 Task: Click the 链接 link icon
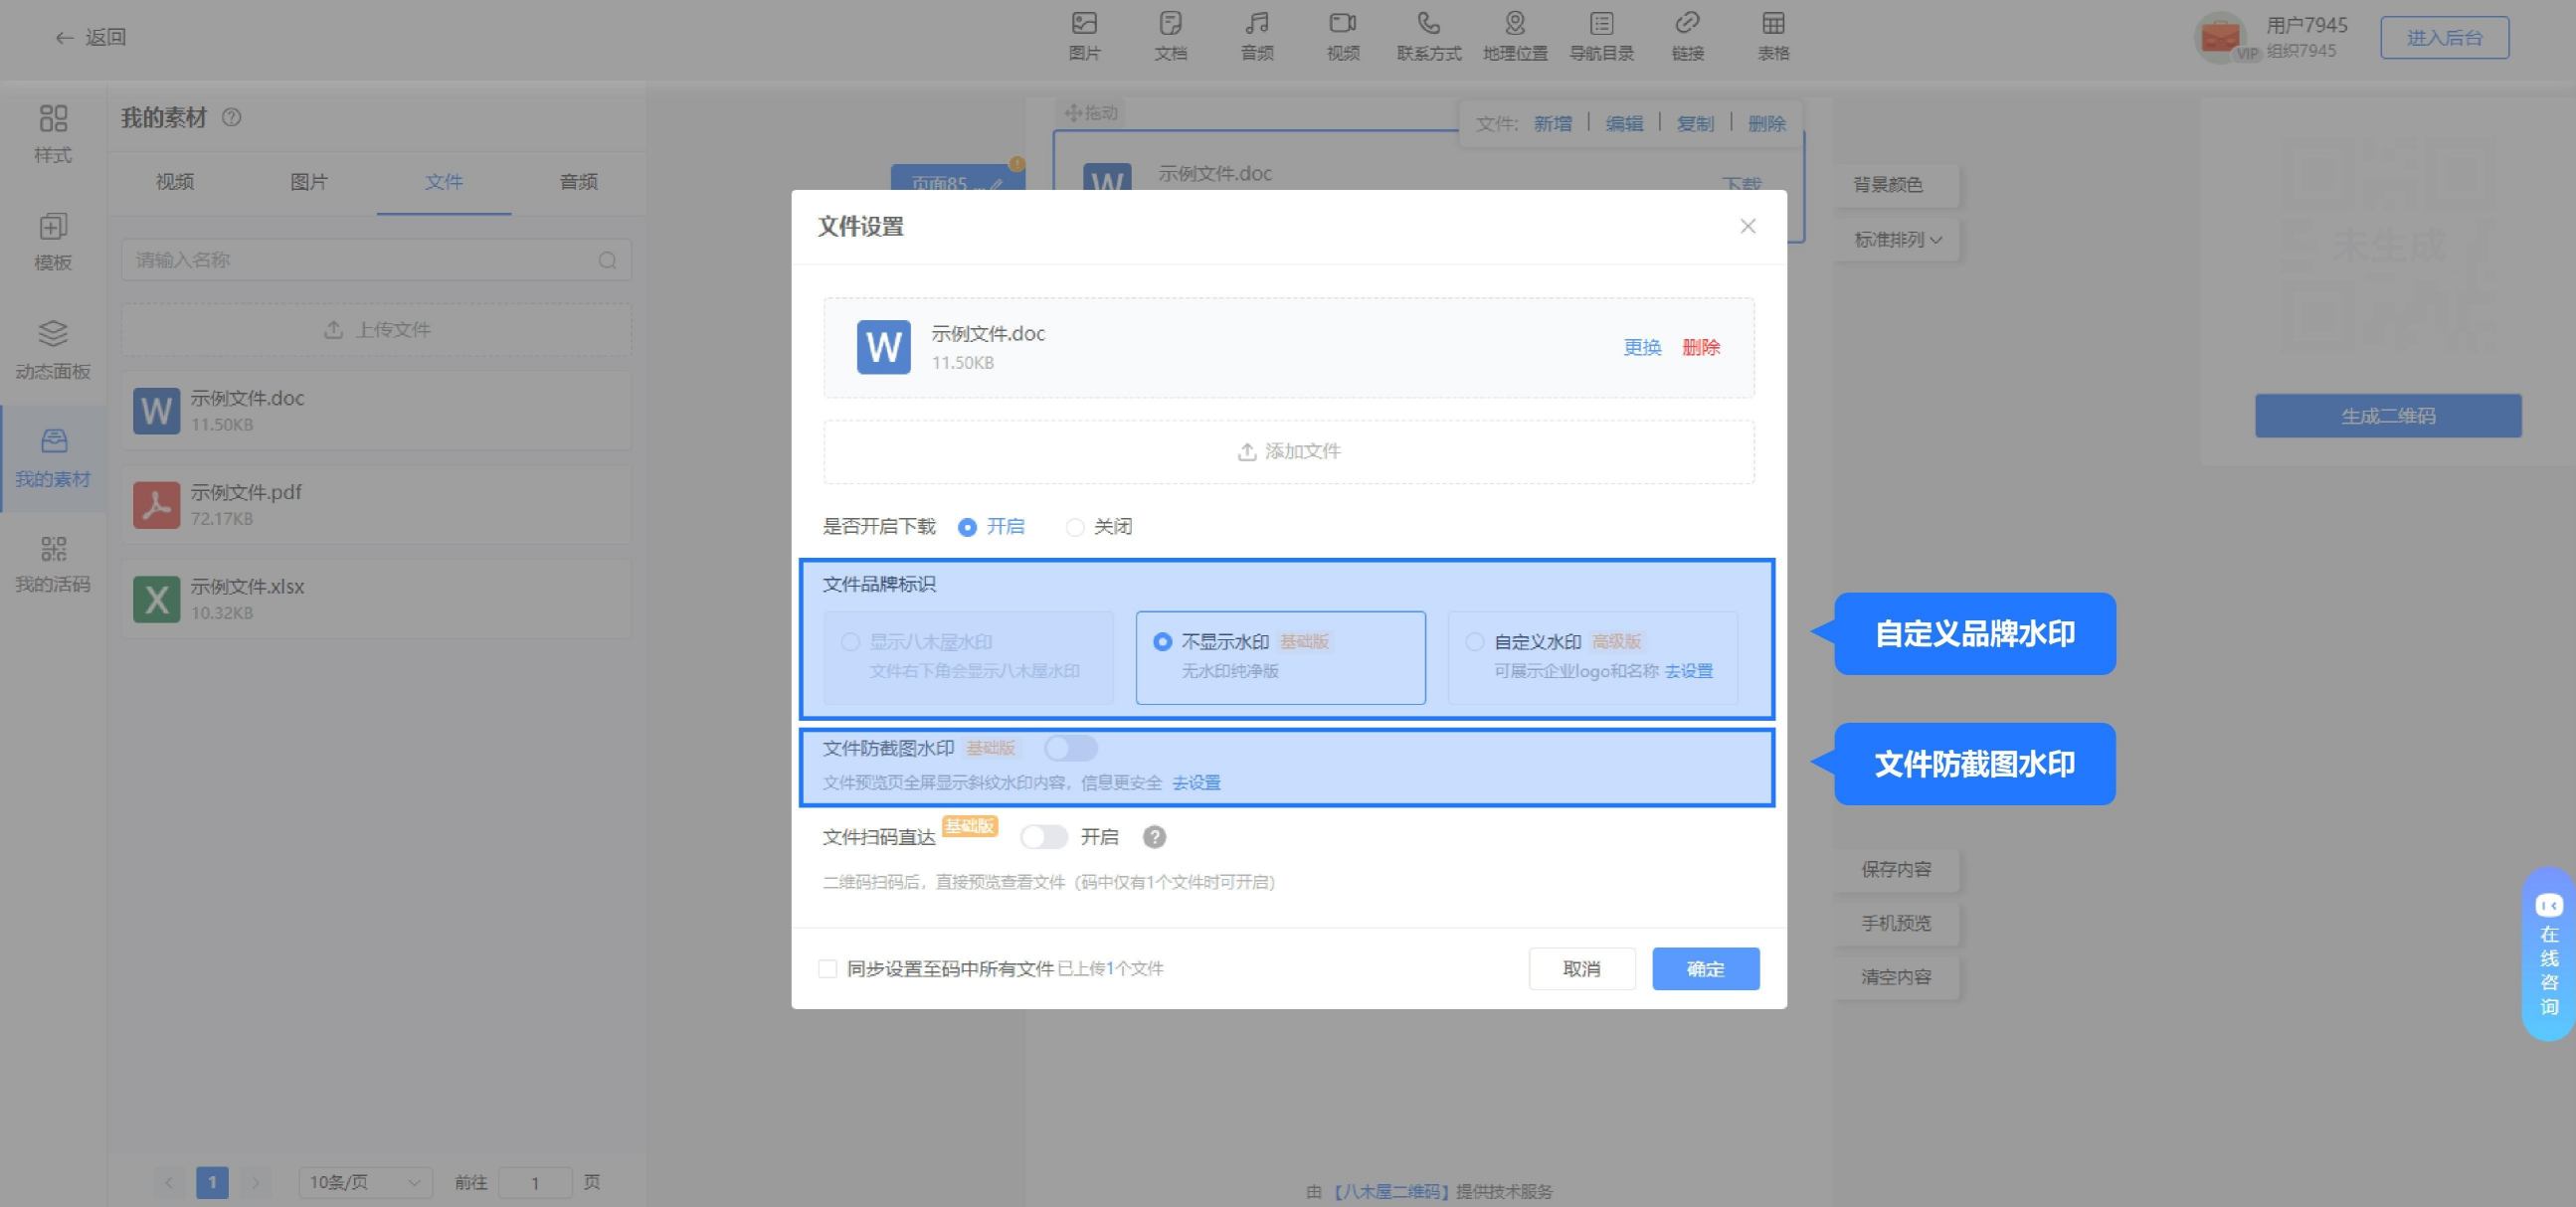point(1687,23)
